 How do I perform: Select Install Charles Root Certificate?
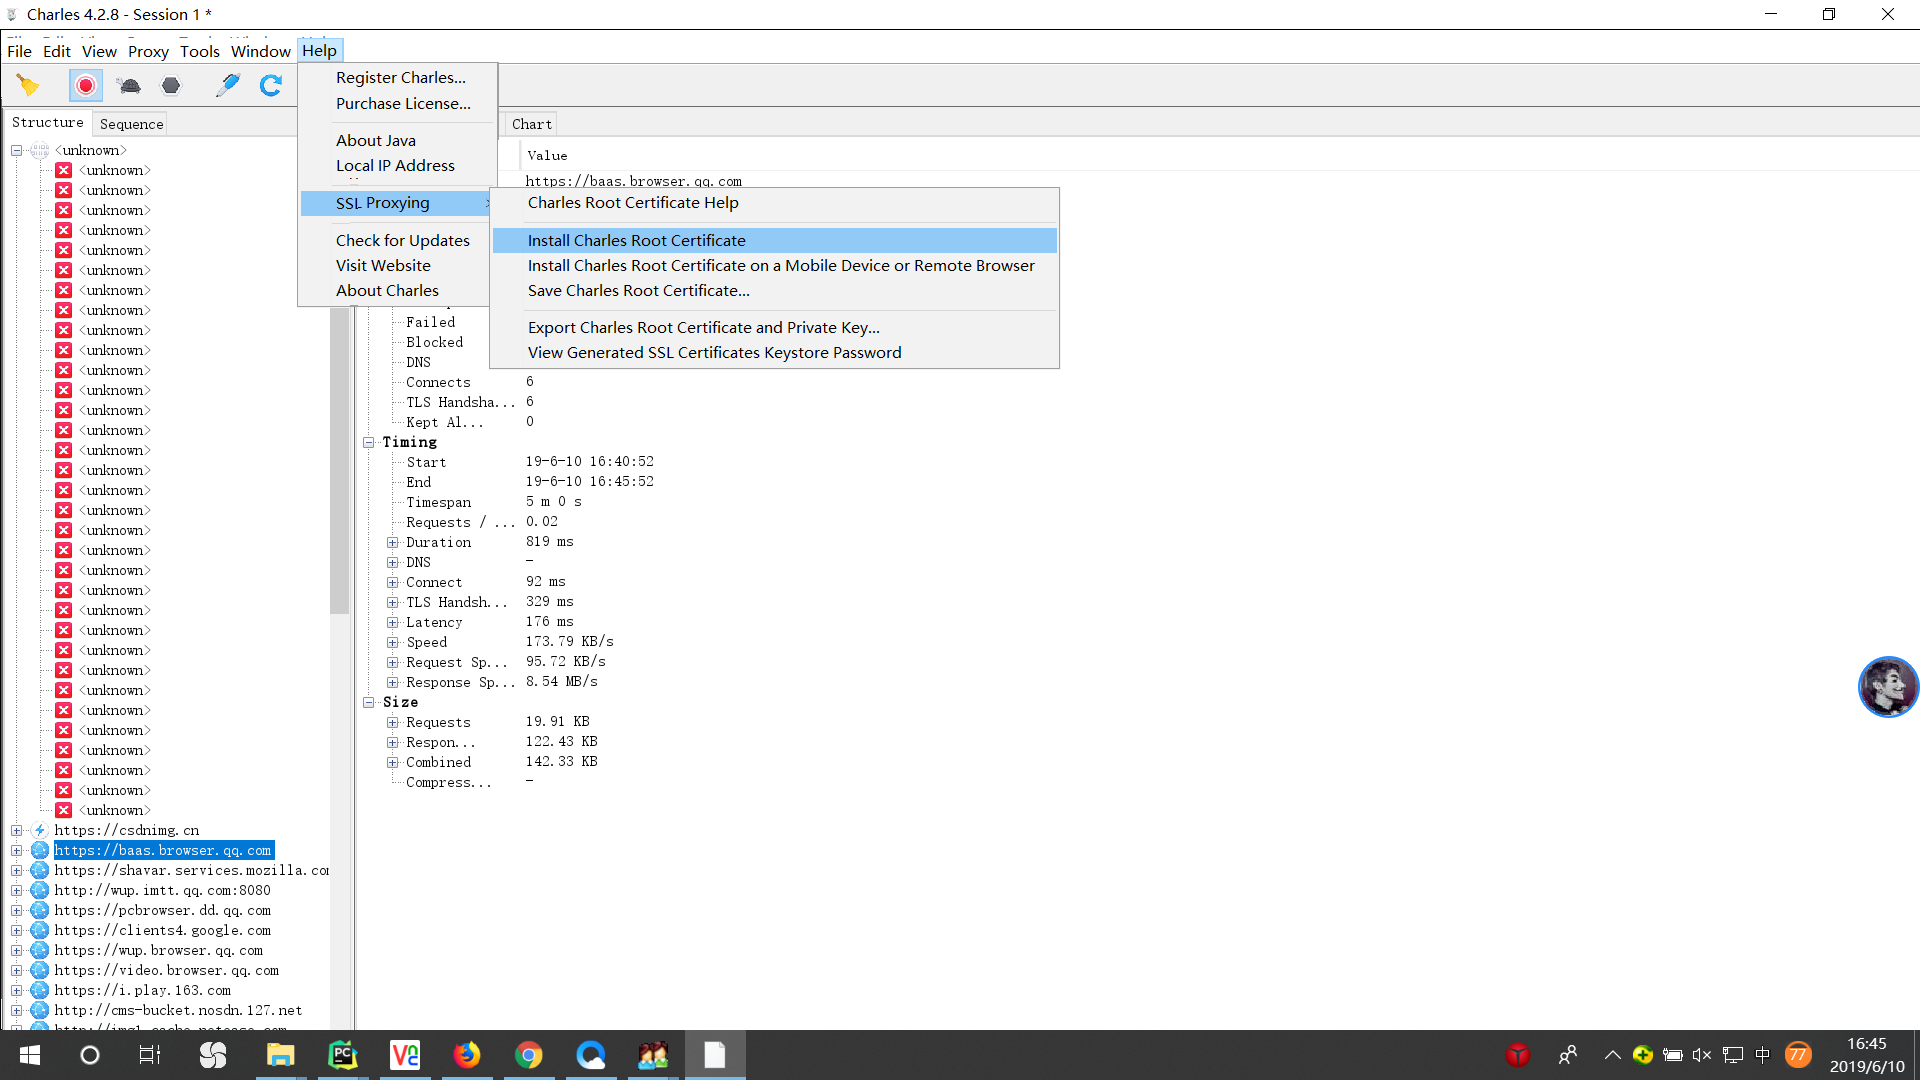(636, 240)
